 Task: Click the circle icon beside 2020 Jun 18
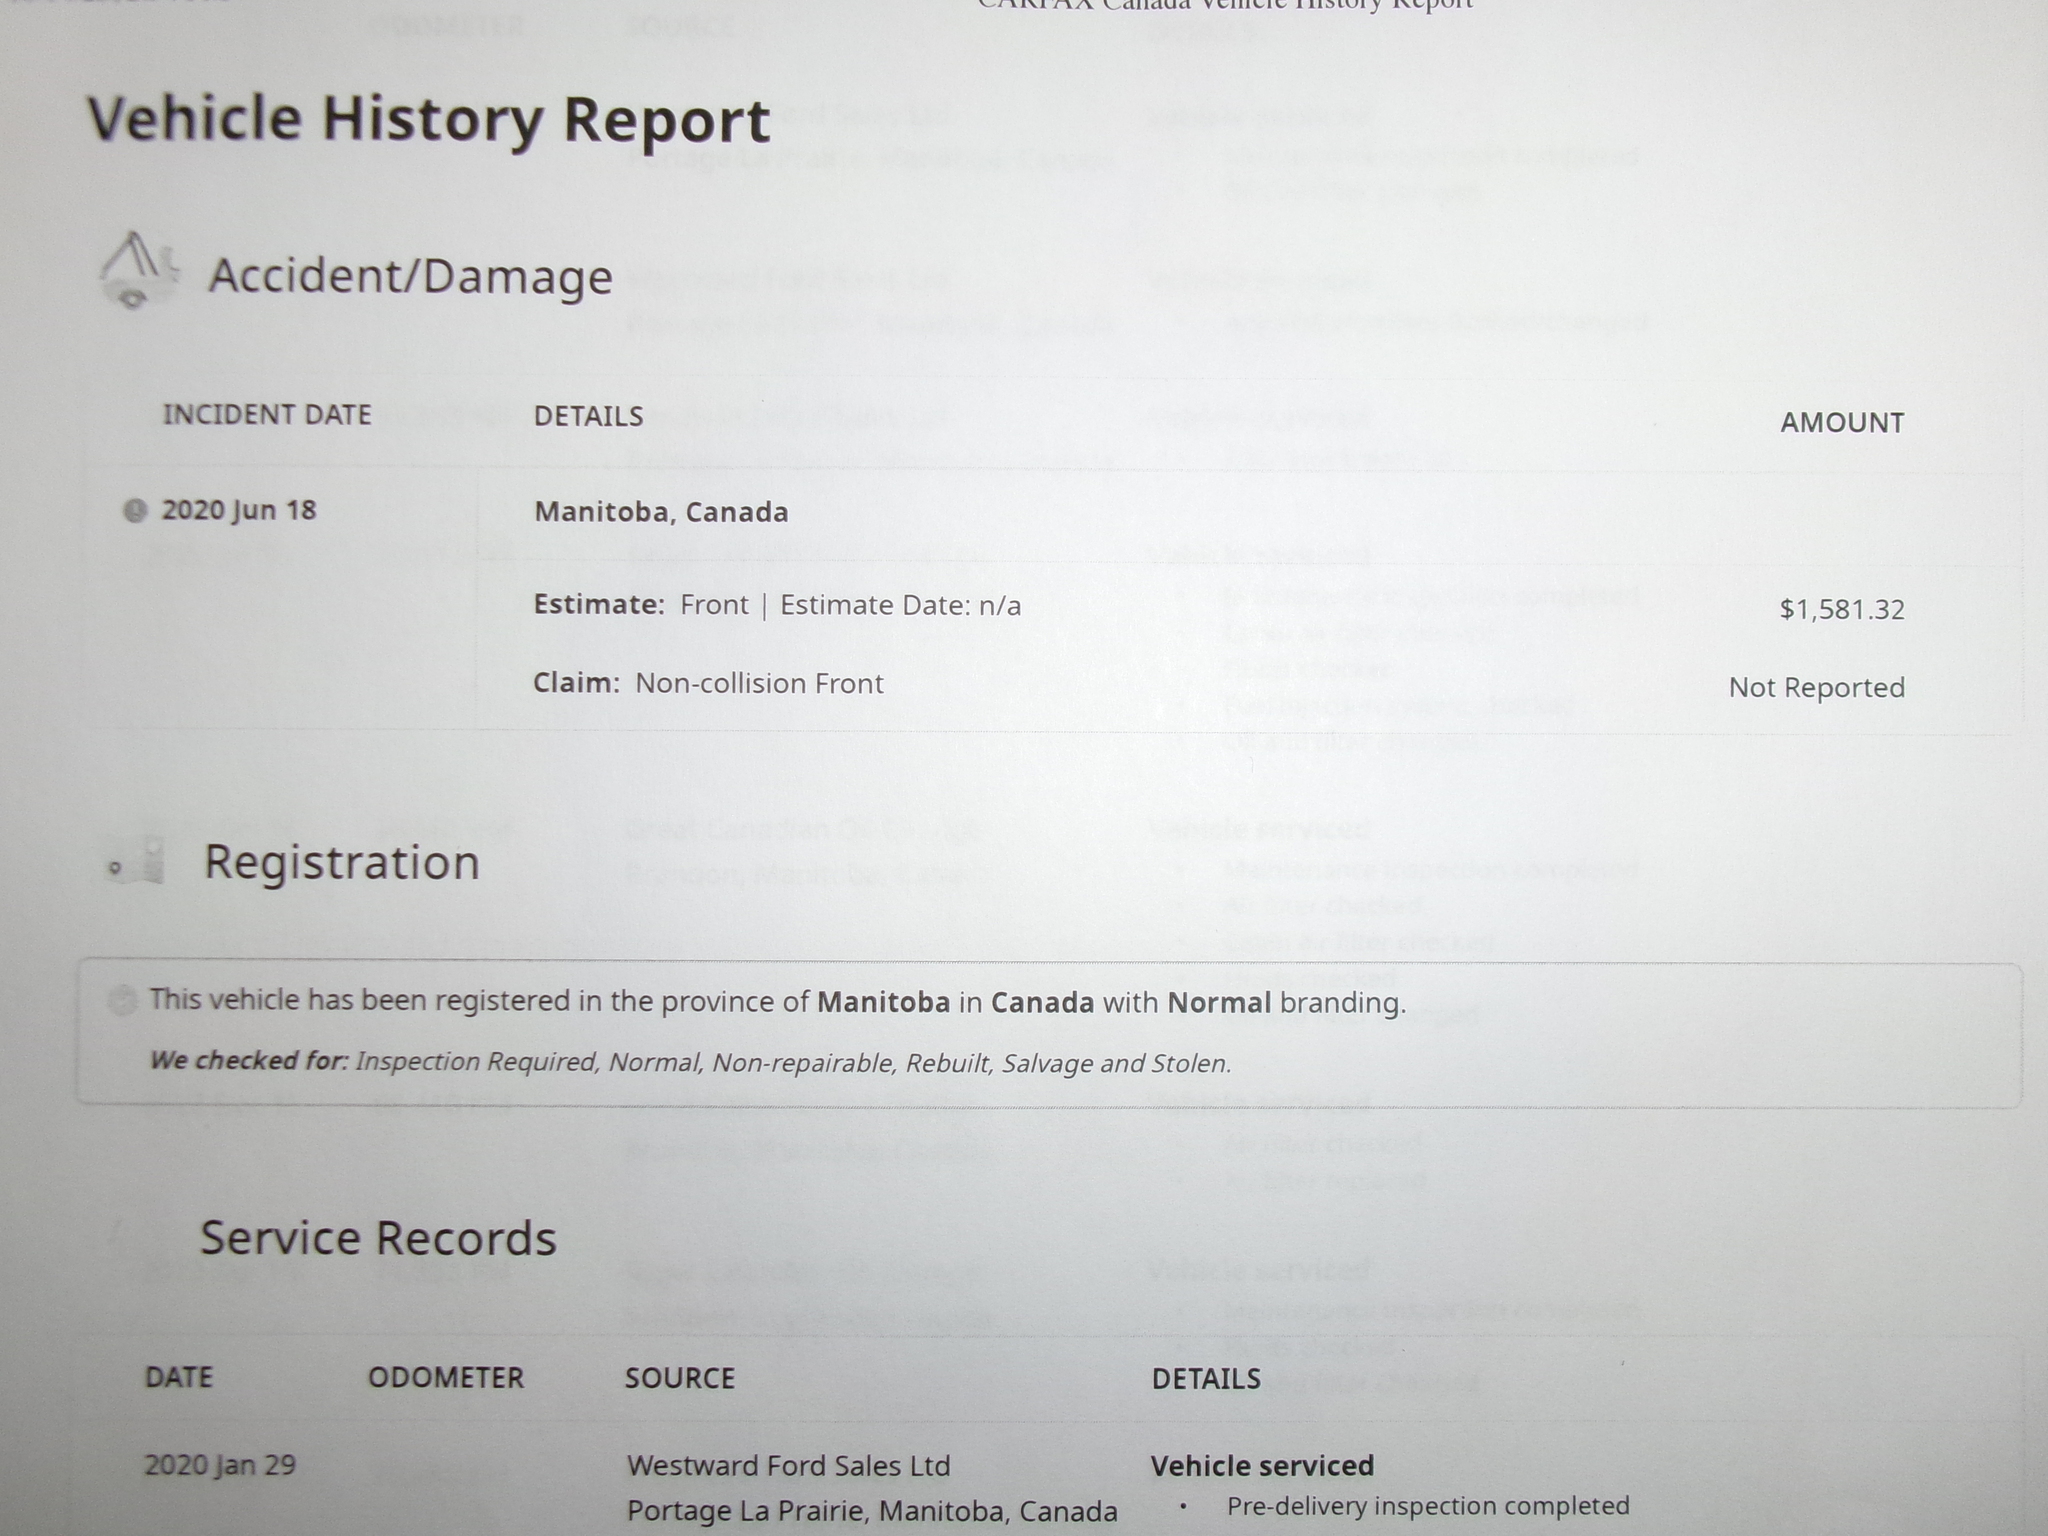[x=134, y=511]
